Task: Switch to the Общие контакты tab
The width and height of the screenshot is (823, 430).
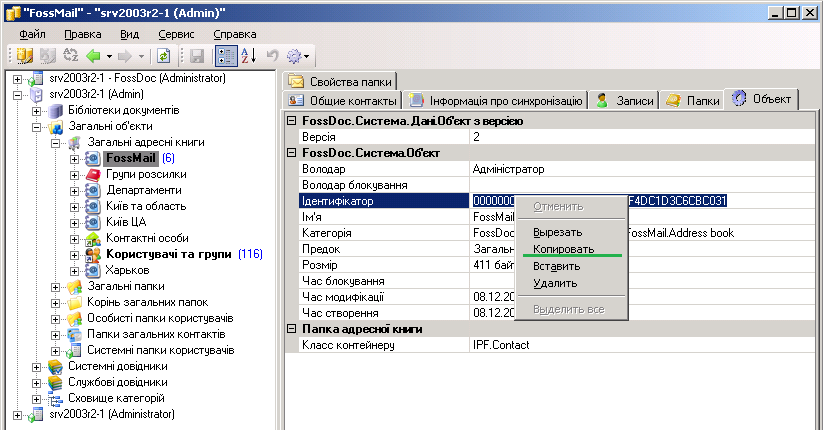Action: (x=342, y=100)
